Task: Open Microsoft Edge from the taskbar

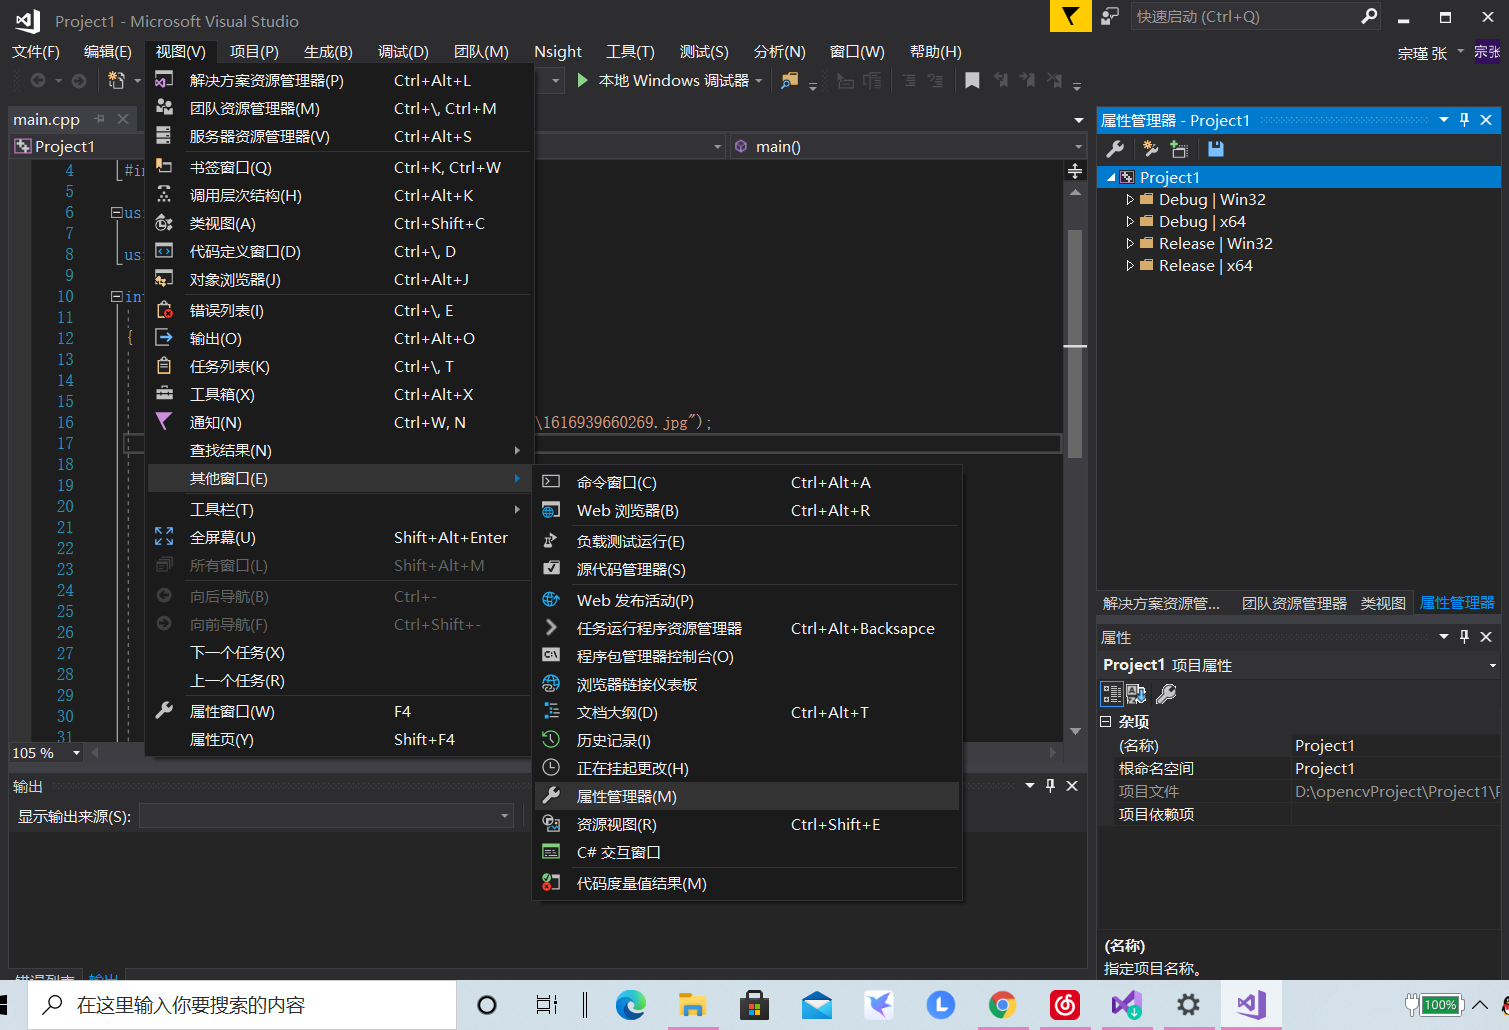Action: pyautogui.click(x=630, y=1005)
